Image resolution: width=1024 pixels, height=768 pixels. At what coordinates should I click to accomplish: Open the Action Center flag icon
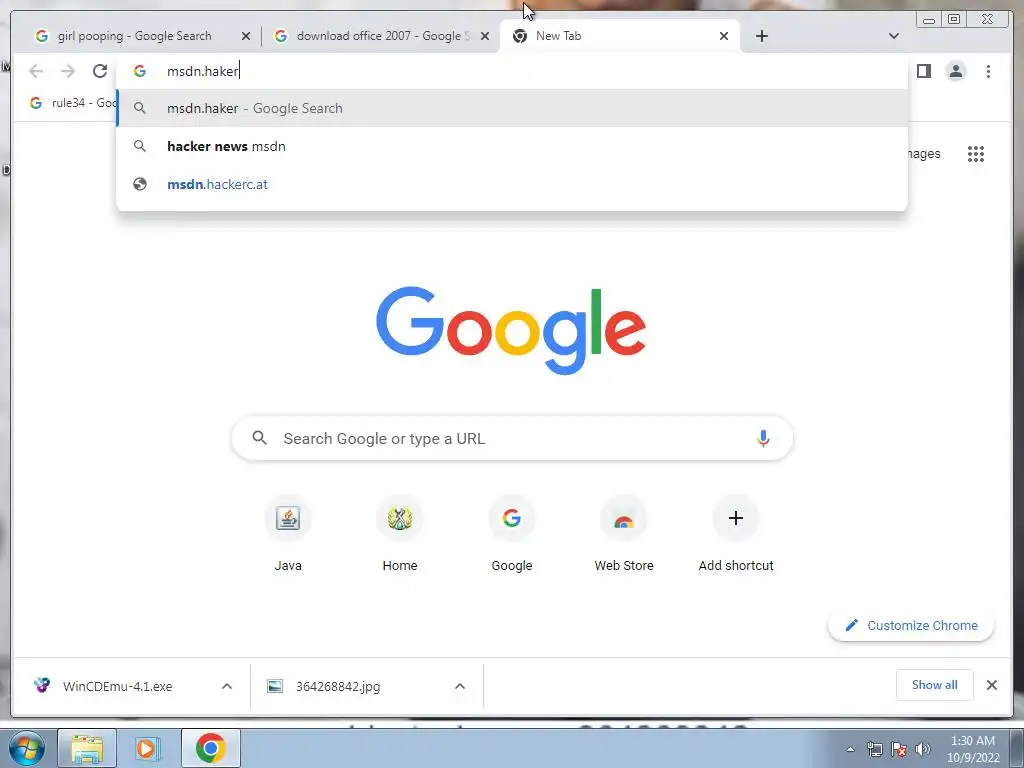pos(899,748)
